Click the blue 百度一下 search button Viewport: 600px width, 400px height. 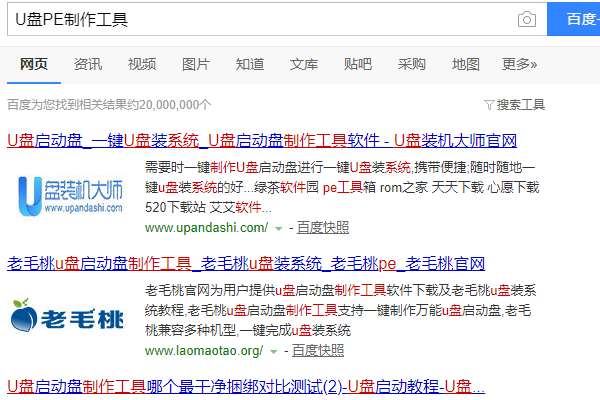574,19
